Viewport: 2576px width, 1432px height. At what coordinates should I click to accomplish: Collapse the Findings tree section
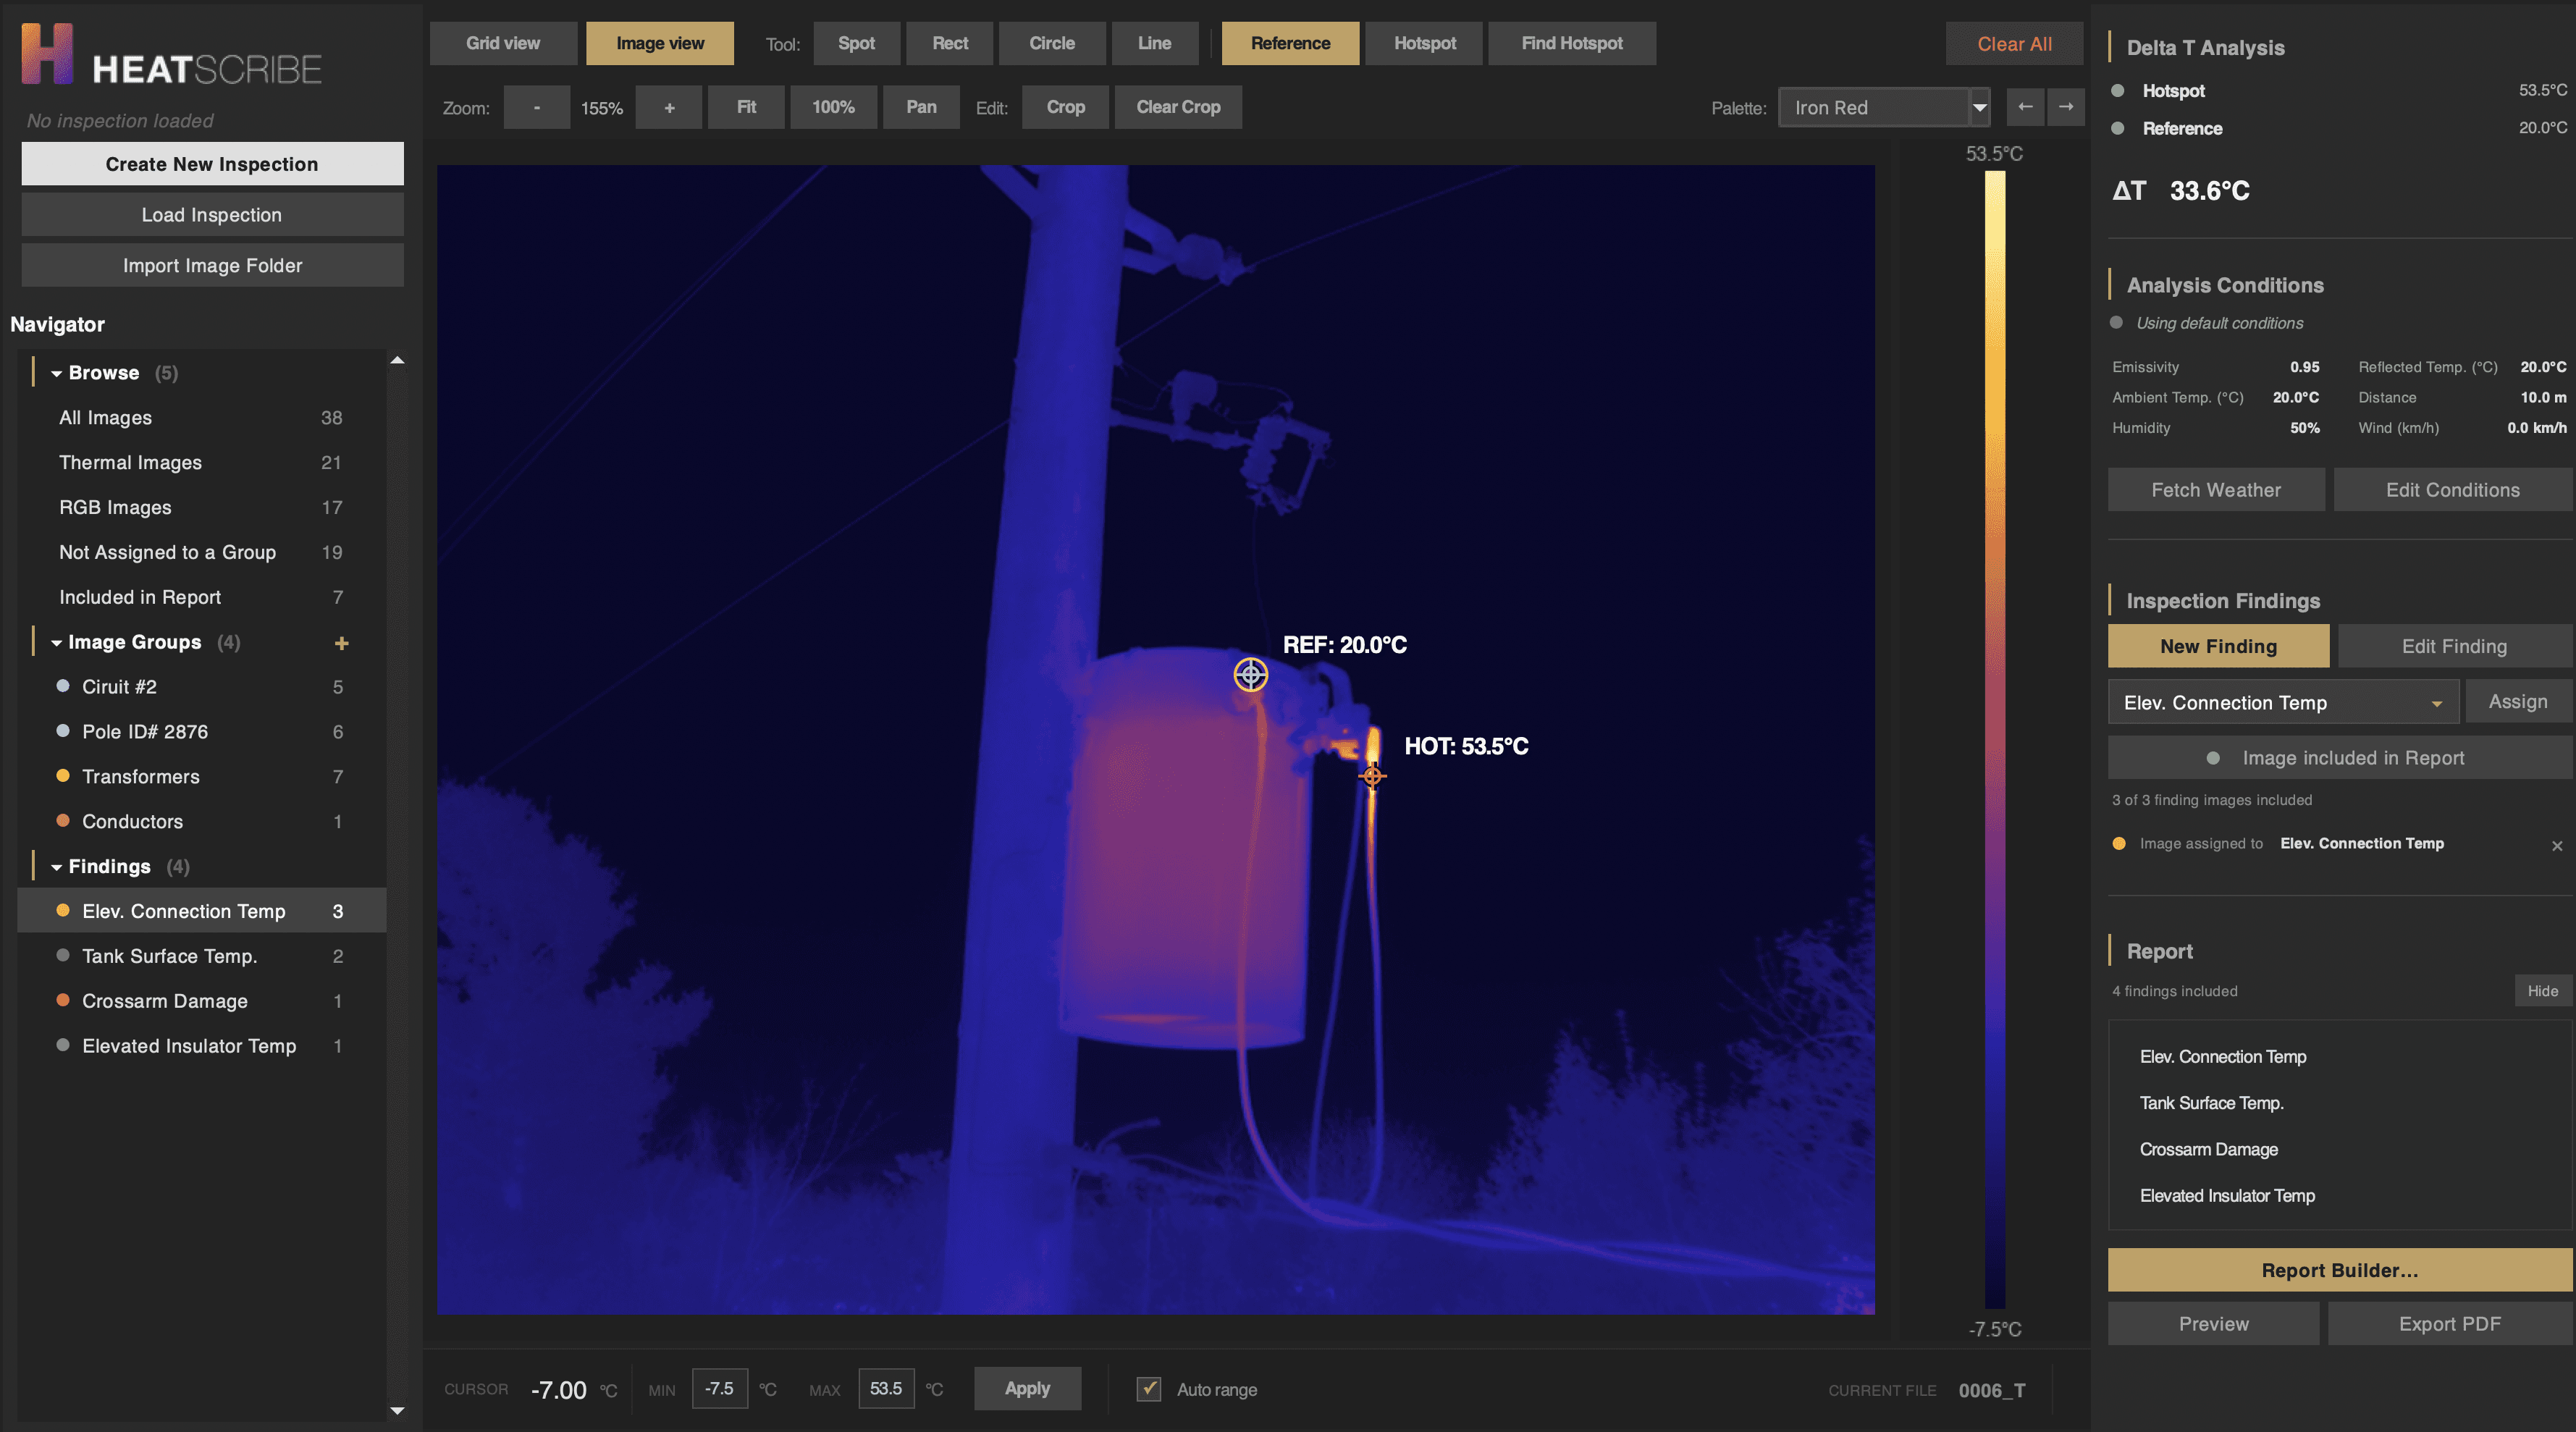click(x=57, y=867)
